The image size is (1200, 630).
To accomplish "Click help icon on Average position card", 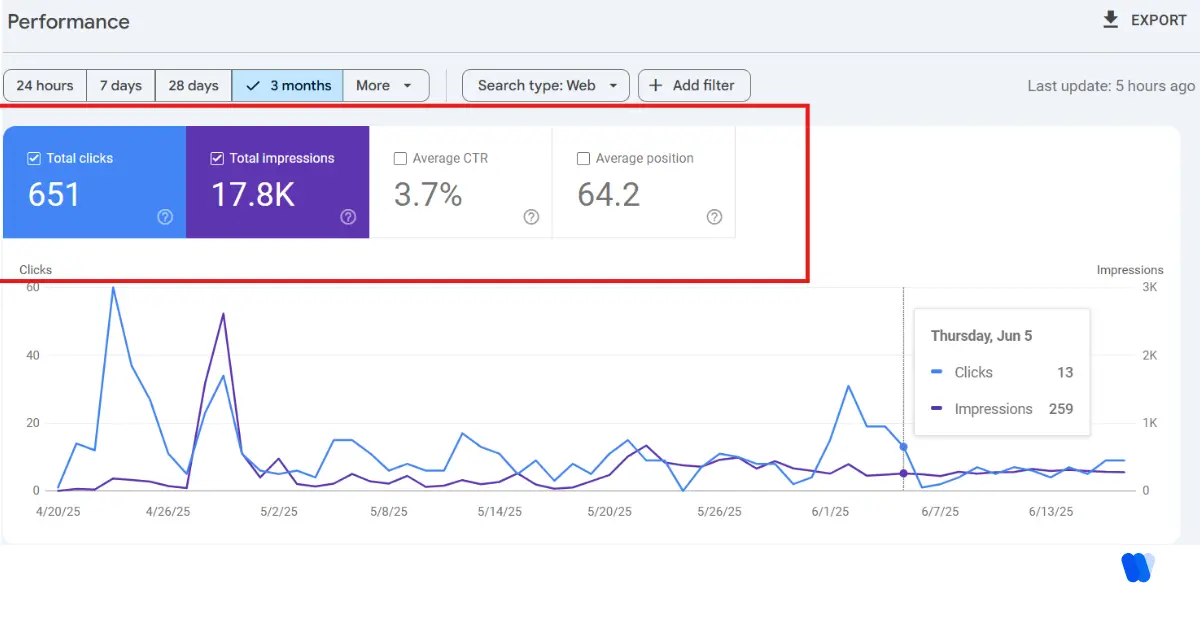I will pyautogui.click(x=714, y=217).
